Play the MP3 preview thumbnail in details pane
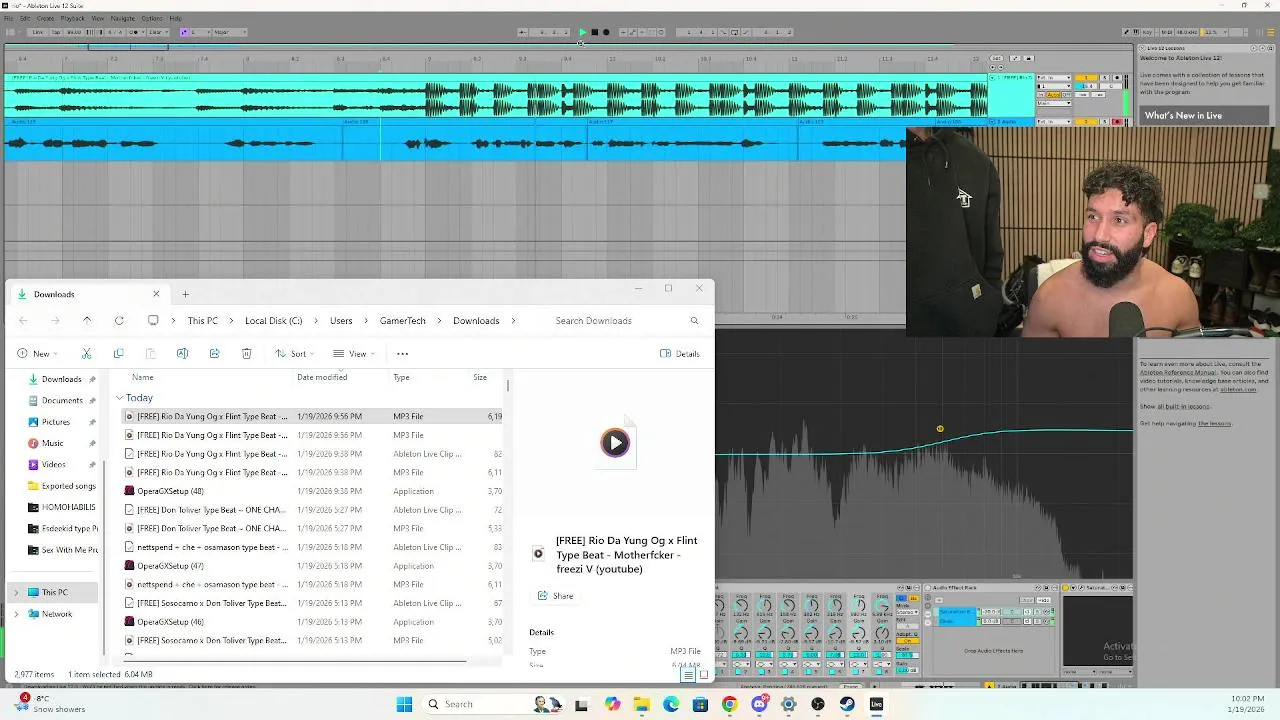Viewport: 1280px width, 720px height. (615, 442)
